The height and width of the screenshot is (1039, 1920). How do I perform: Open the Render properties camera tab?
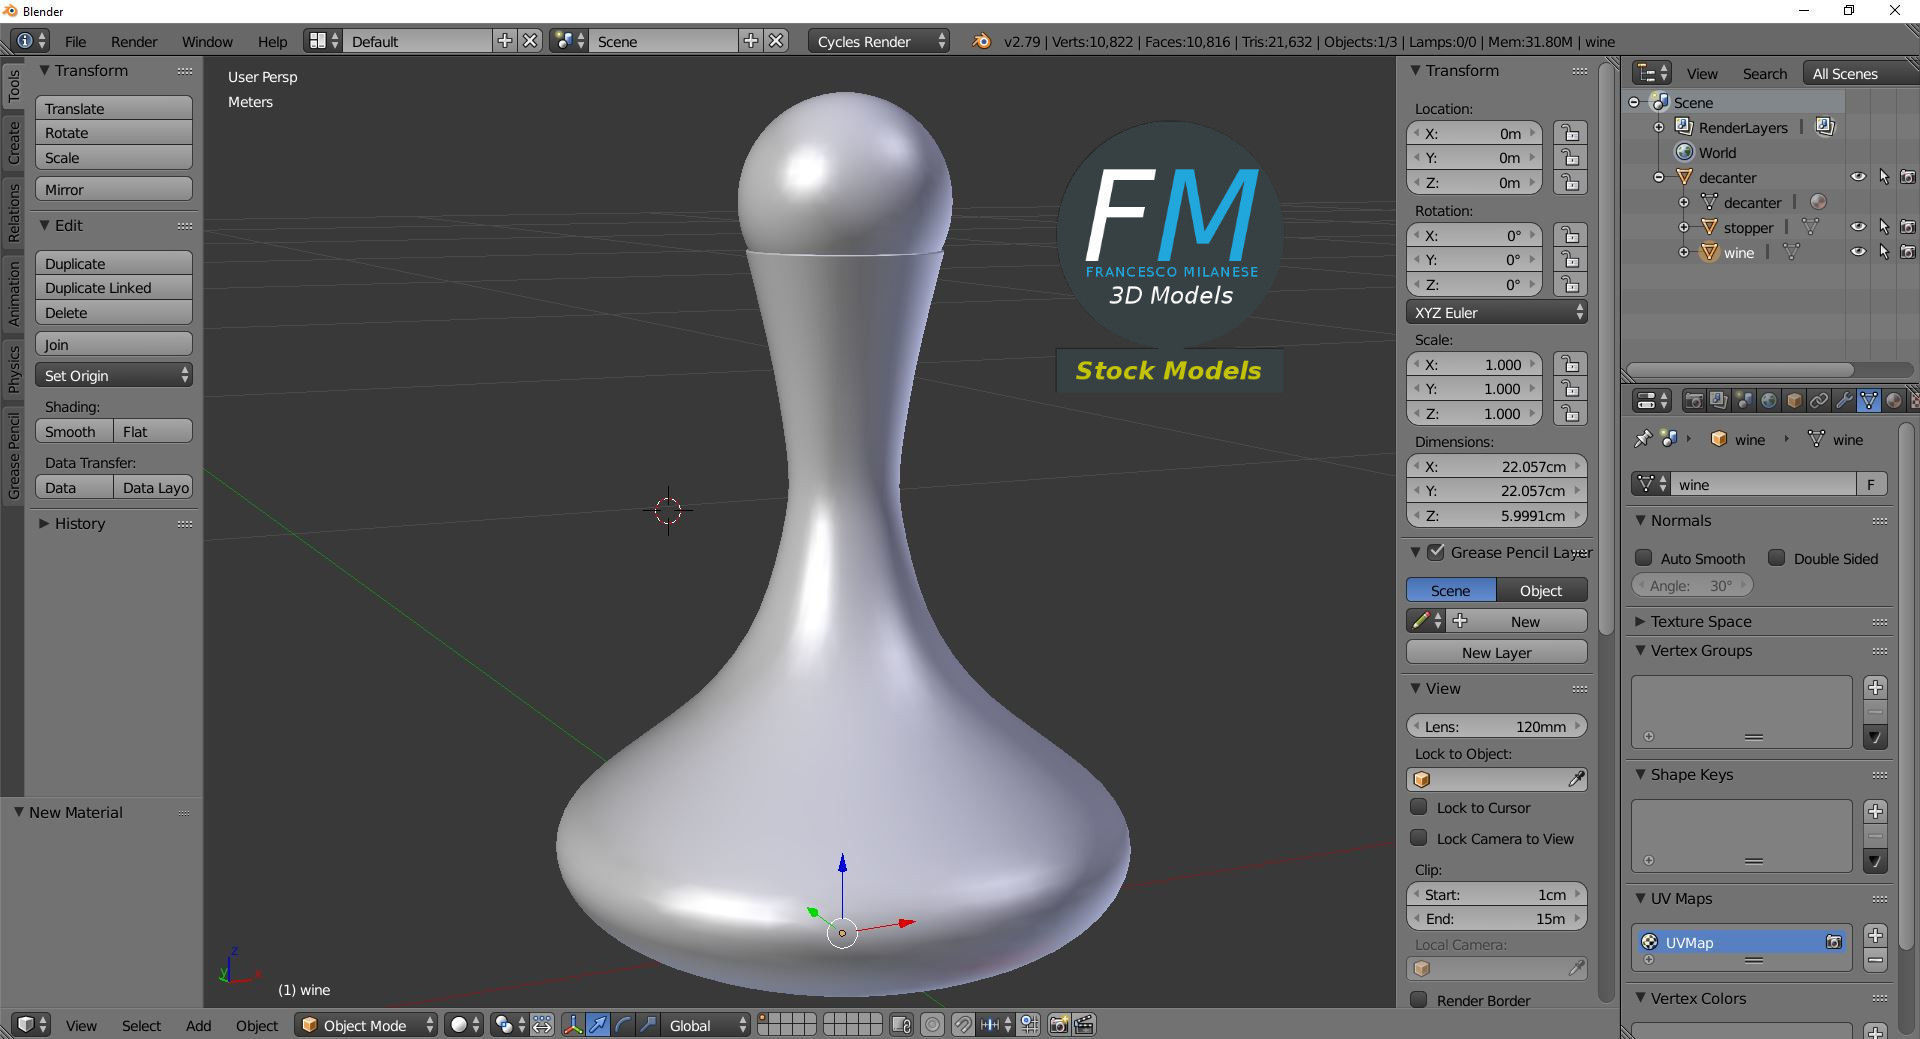coord(1694,400)
